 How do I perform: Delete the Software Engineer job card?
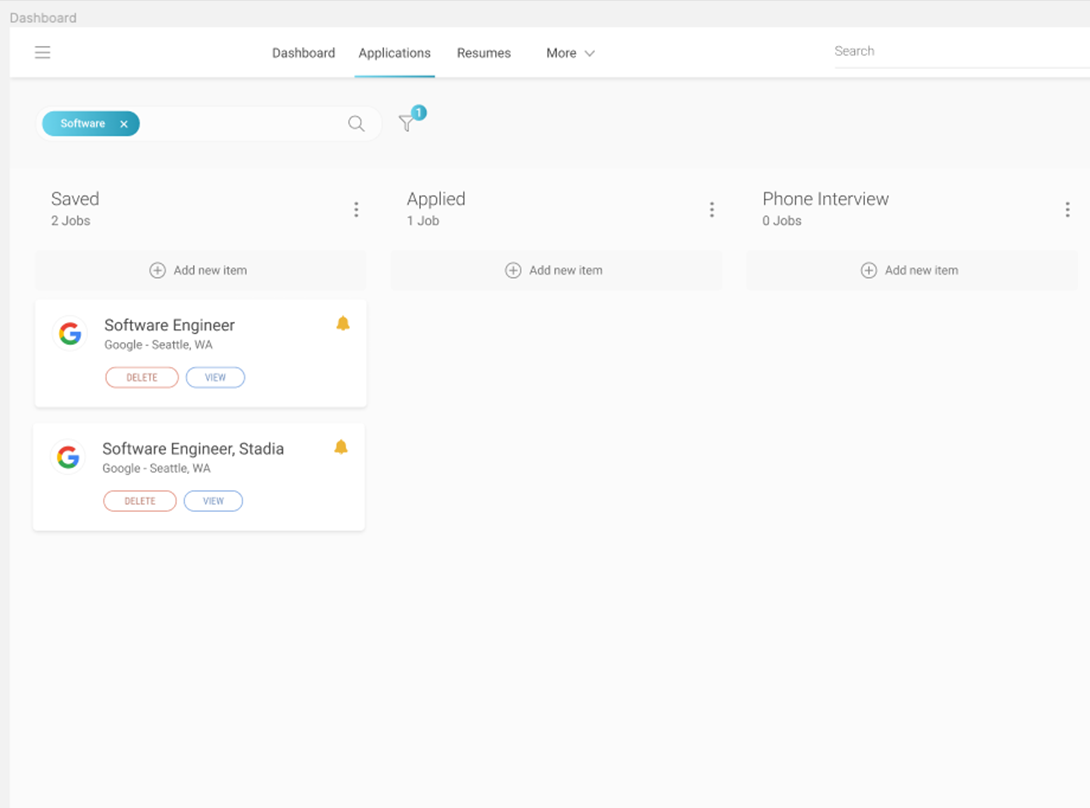point(142,378)
